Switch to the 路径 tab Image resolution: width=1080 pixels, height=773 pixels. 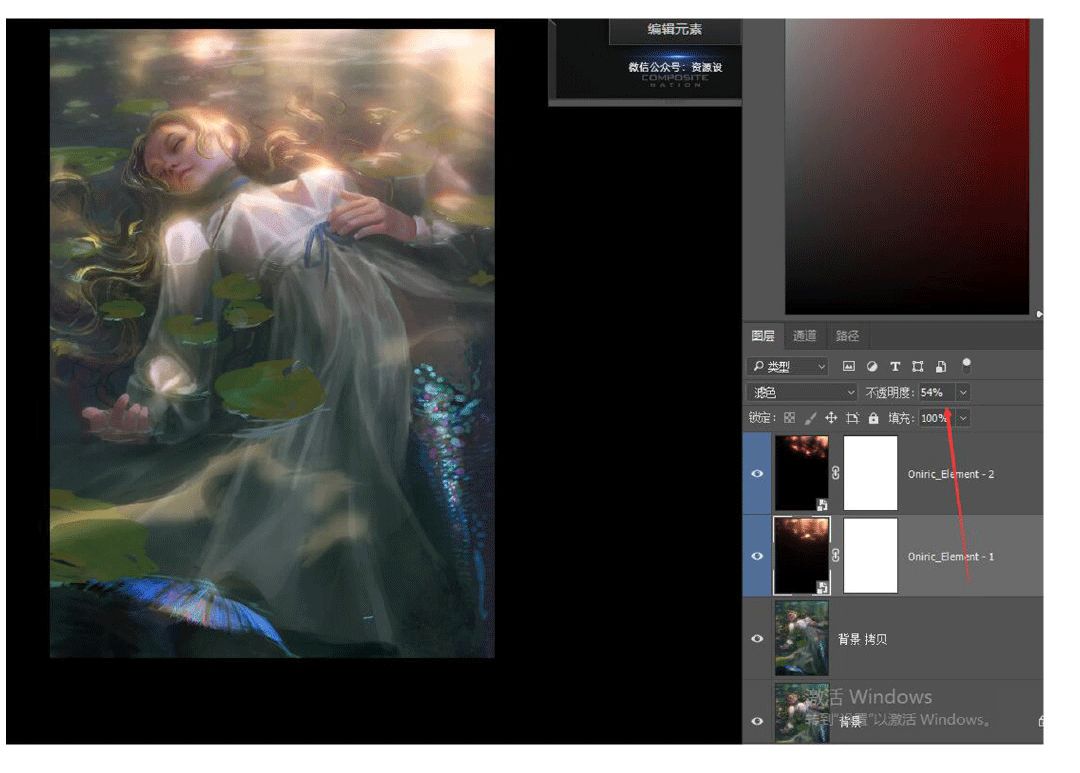pyautogui.click(x=847, y=336)
